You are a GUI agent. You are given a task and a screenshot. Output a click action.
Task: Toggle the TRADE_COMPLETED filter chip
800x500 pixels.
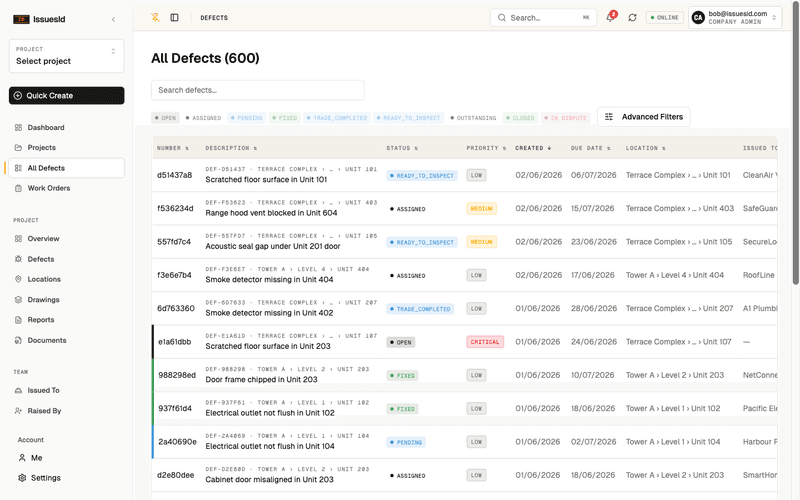337,118
